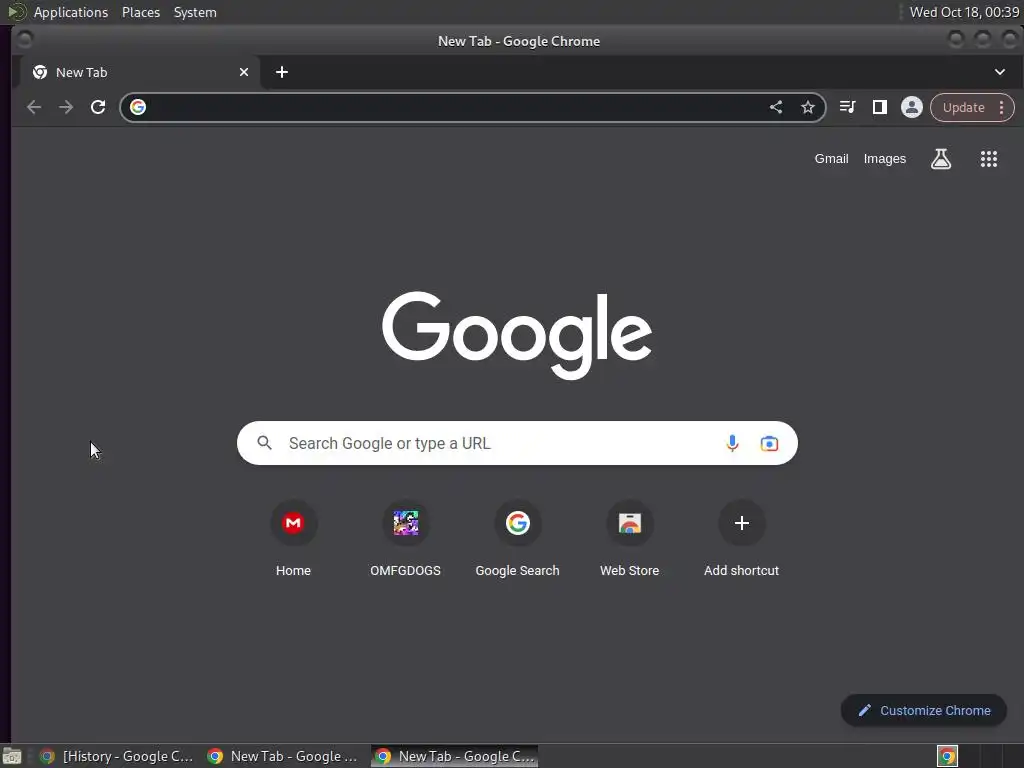1024x768 pixels.
Task: Start voice search with the microphone icon
Action: pos(732,443)
